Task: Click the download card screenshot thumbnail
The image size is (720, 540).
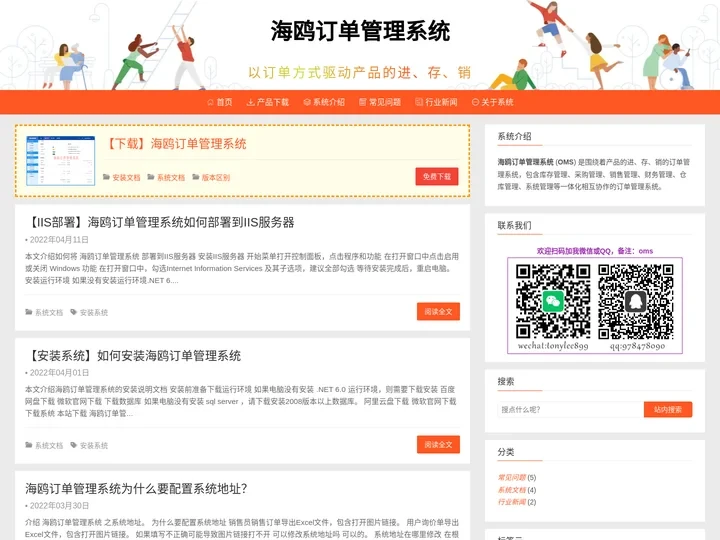Action: [61, 160]
